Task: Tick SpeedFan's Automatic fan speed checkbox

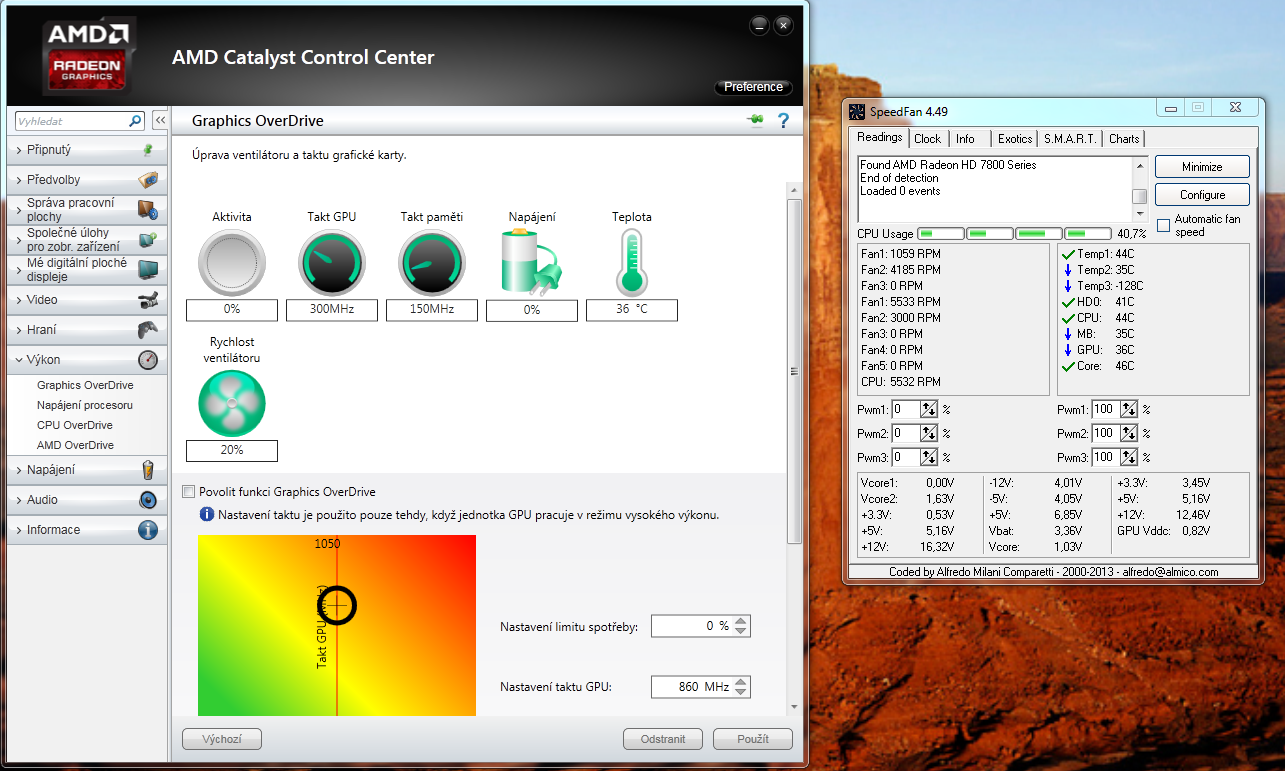Action: coord(1163,225)
